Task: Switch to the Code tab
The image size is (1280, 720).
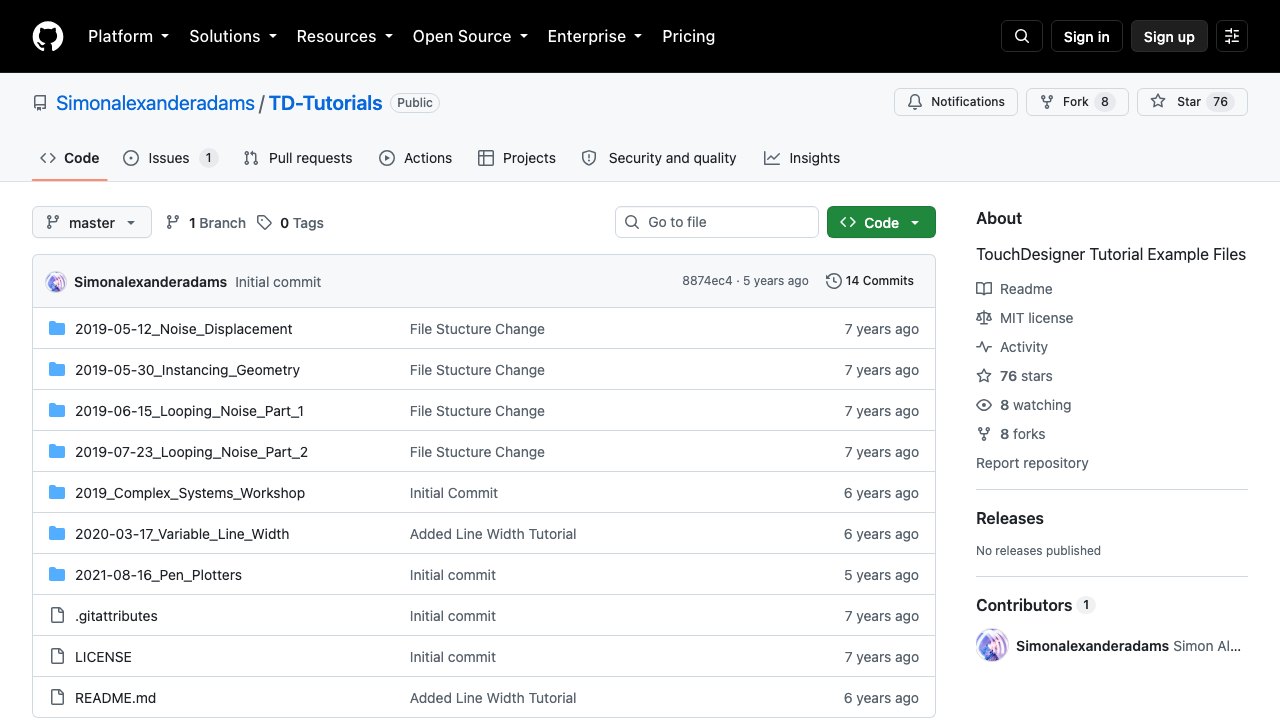Action: pos(69,158)
